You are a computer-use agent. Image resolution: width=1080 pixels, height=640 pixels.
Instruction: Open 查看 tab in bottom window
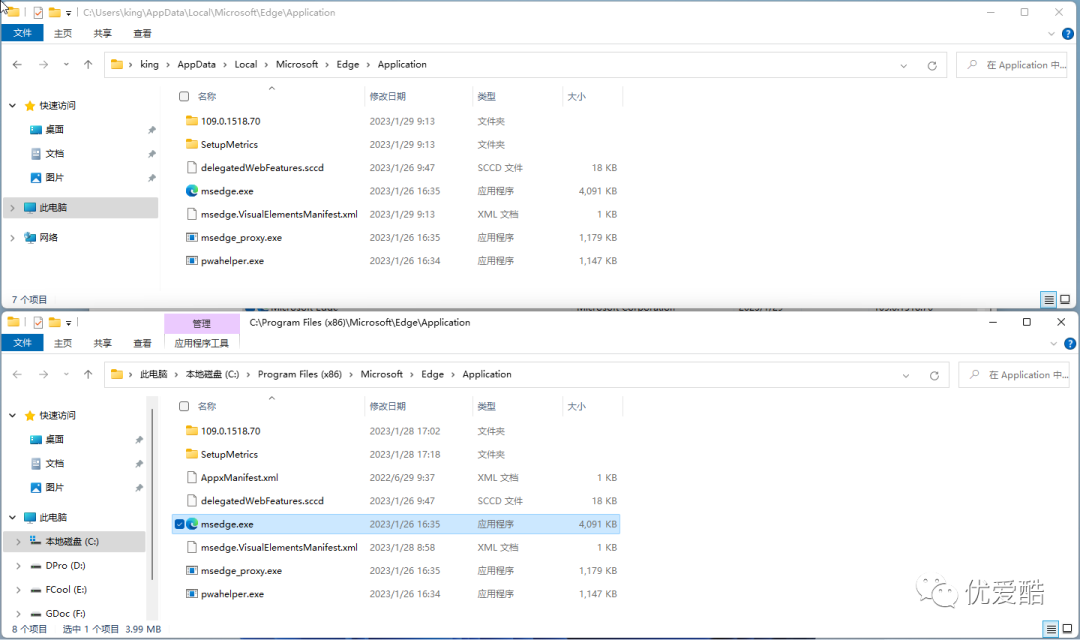[143, 343]
